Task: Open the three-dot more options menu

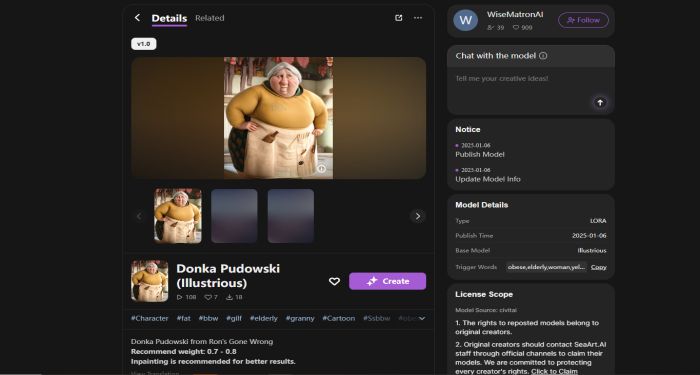Action: pos(418,18)
